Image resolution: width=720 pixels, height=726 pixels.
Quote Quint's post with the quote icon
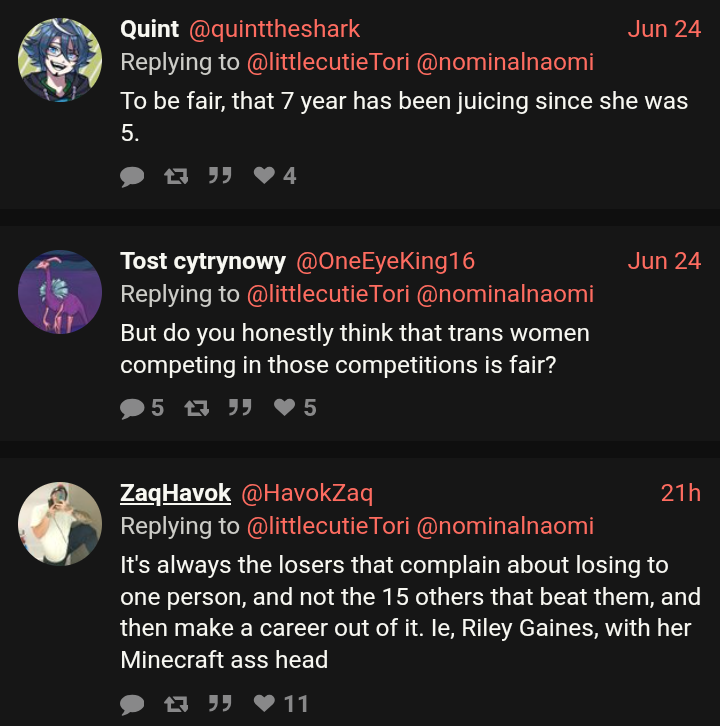(219, 177)
